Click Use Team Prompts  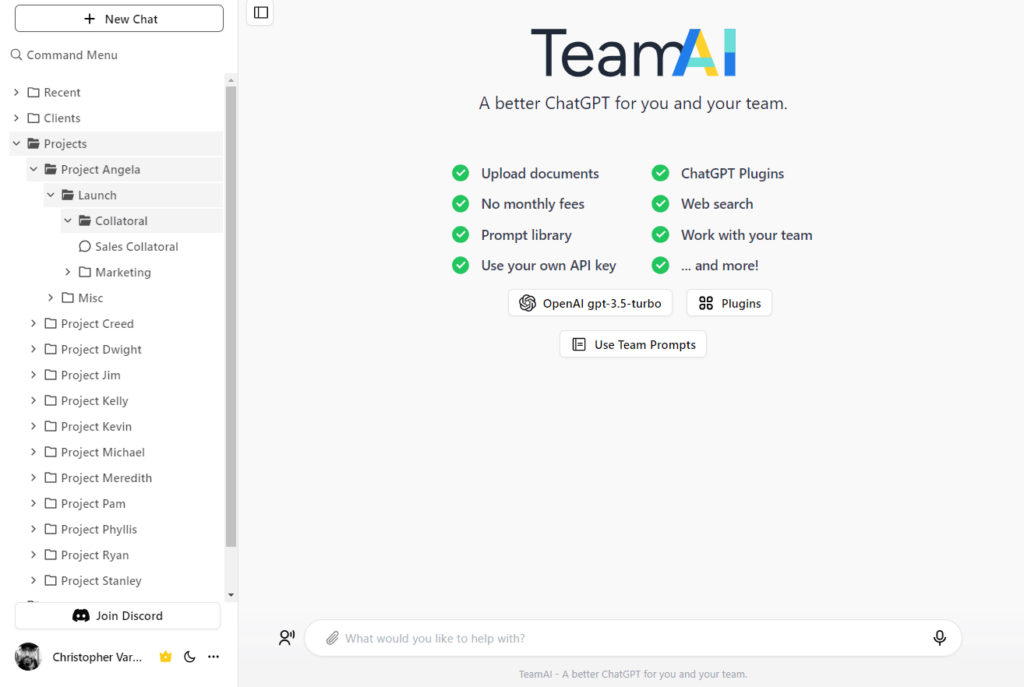tap(633, 344)
